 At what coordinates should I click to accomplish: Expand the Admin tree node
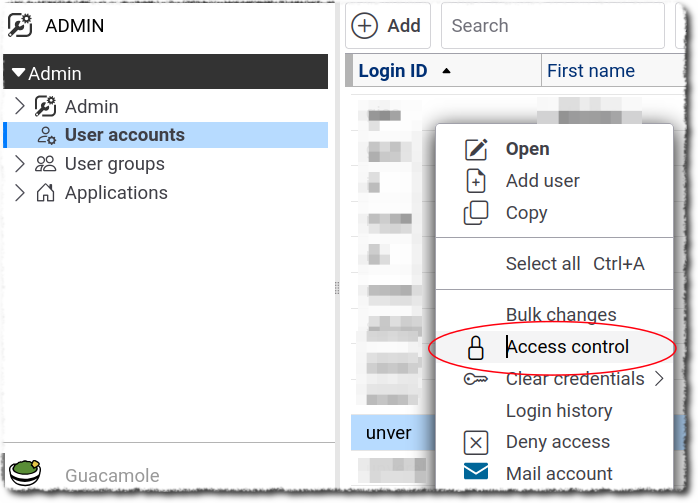click(x=20, y=106)
